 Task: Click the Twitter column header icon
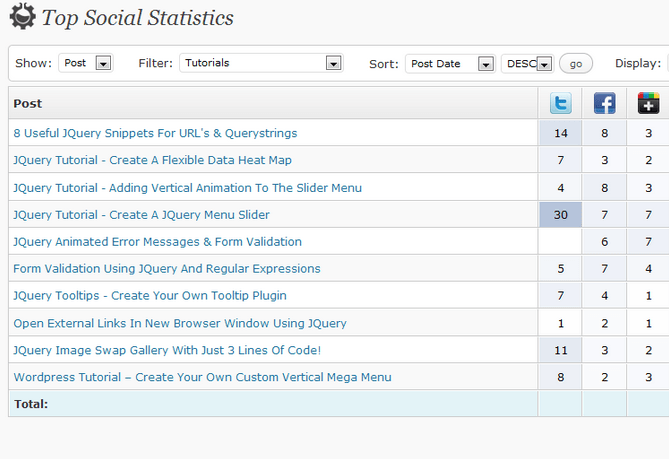pos(561,103)
